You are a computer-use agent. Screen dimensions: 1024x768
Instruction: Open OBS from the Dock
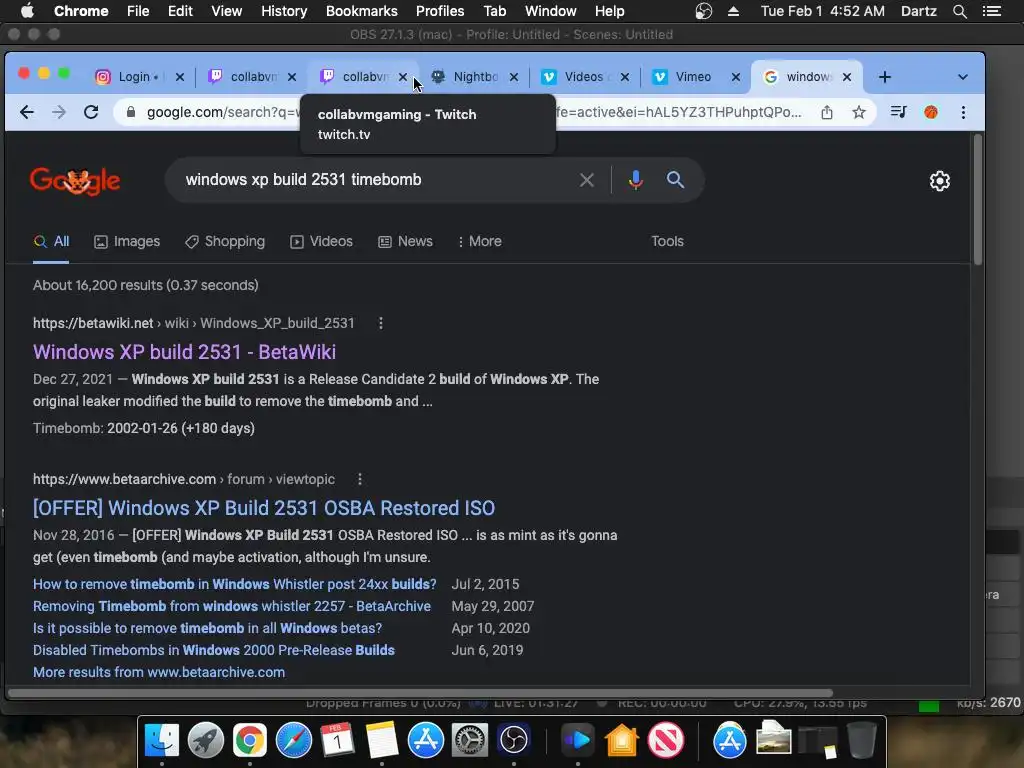[x=513, y=741]
